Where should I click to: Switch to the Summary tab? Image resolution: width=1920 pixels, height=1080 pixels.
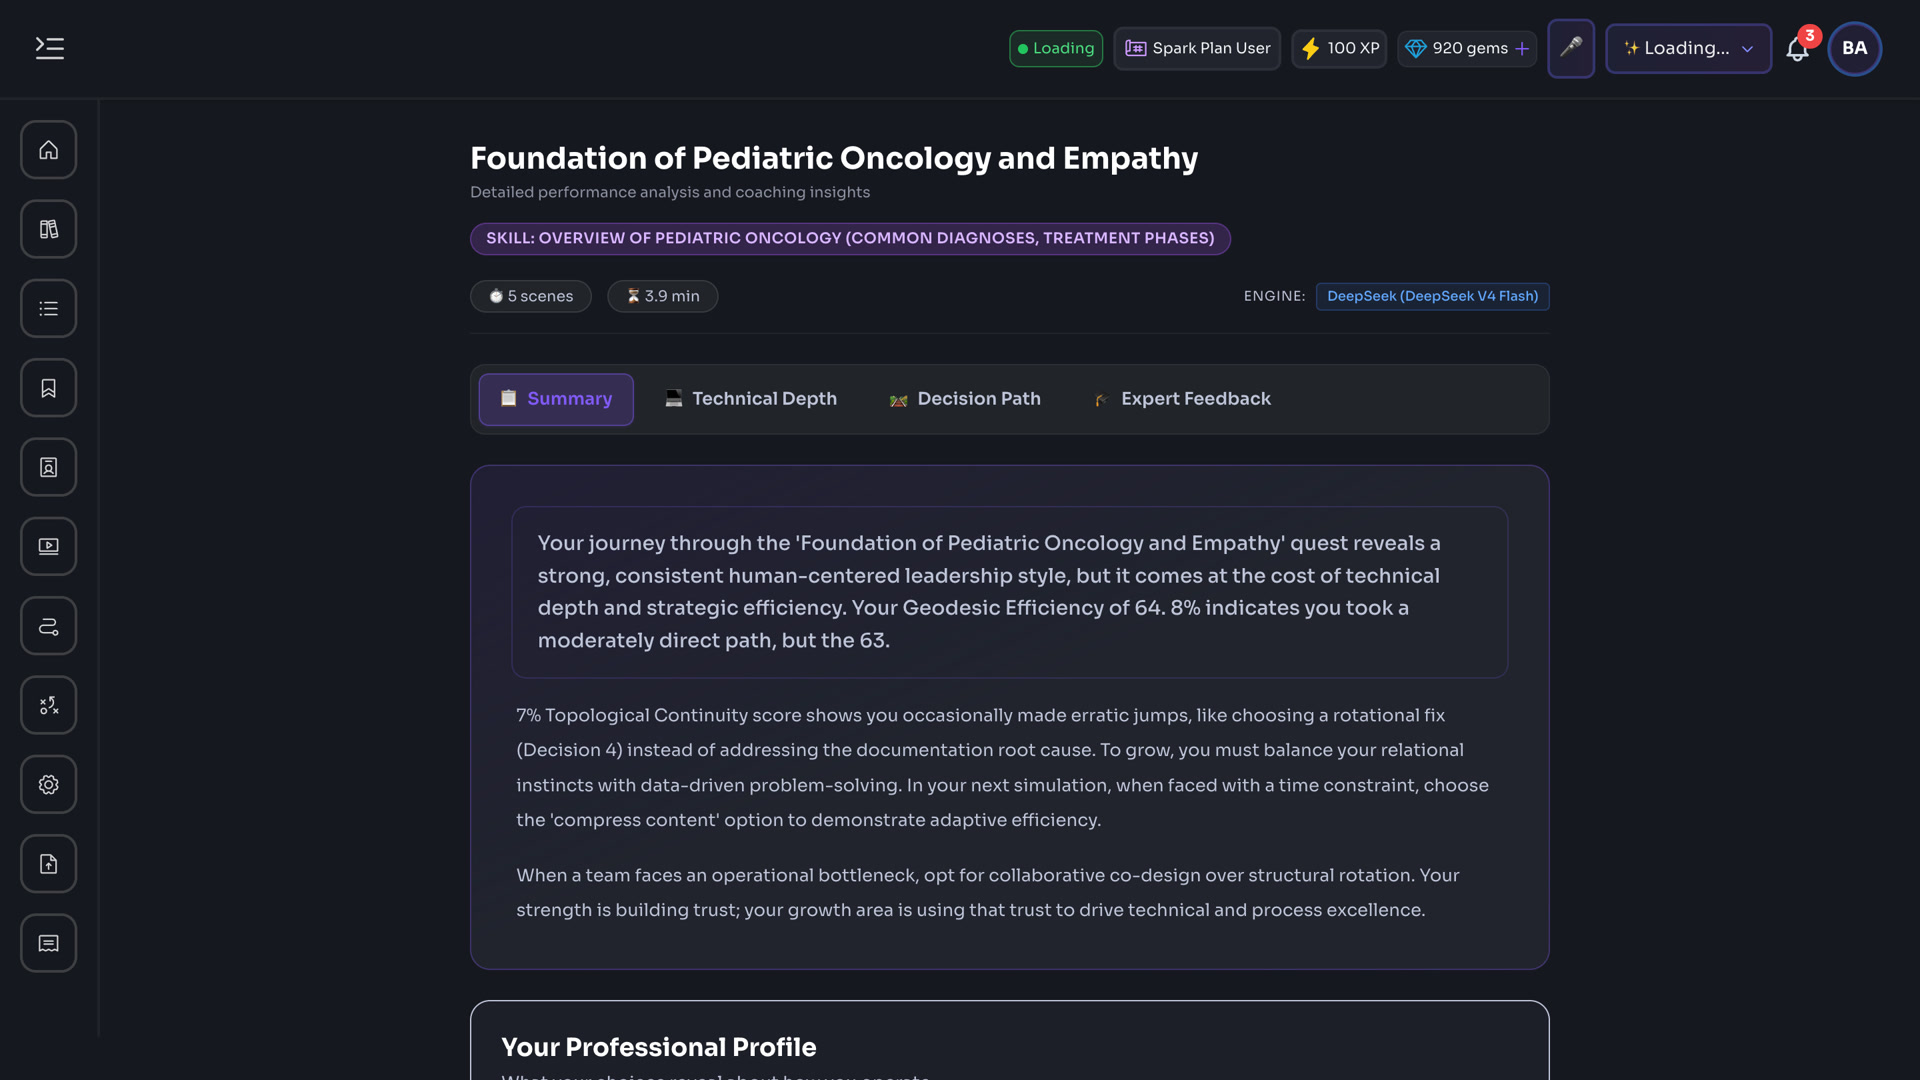point(556,399)
